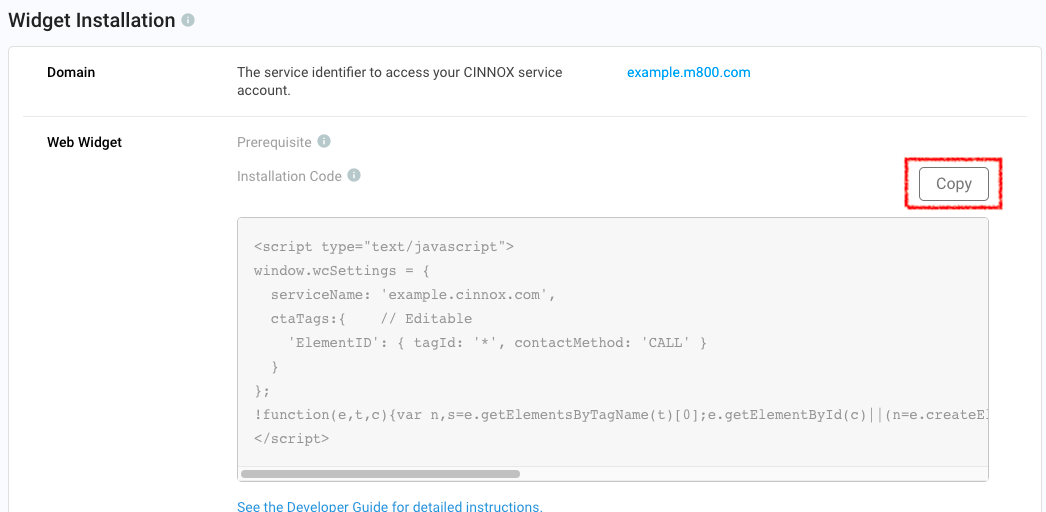Click the info icon beside Widget Installation
Screen dimensions: 1046x512
coord(188,20)
